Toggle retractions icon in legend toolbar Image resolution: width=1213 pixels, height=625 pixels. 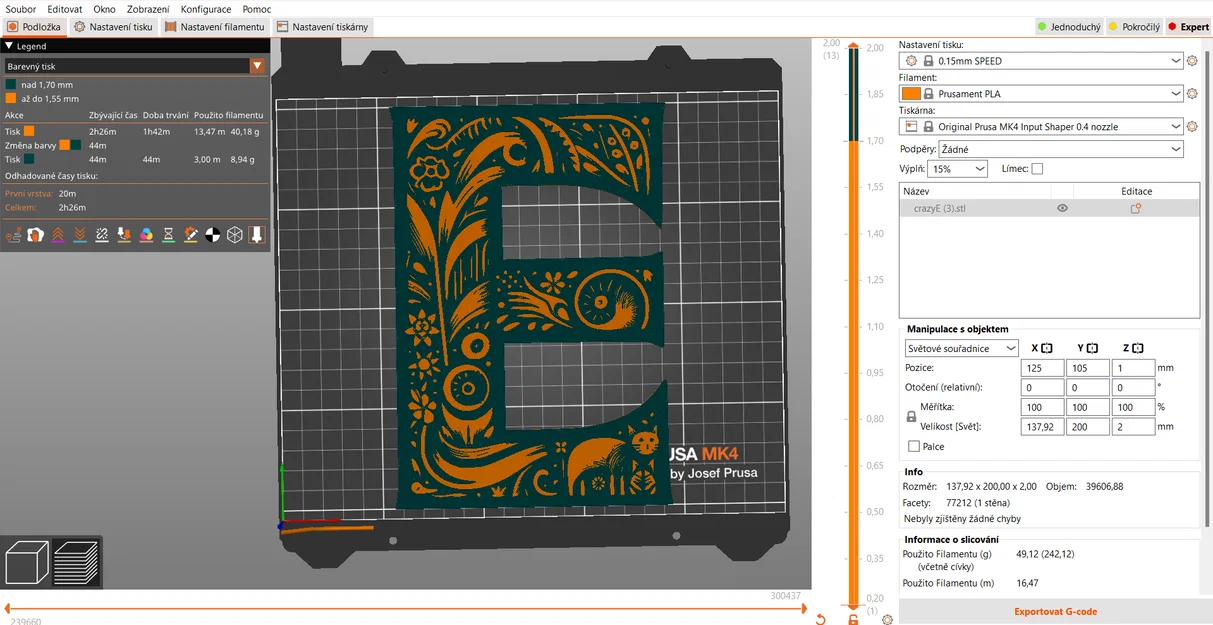coord(57,235)
